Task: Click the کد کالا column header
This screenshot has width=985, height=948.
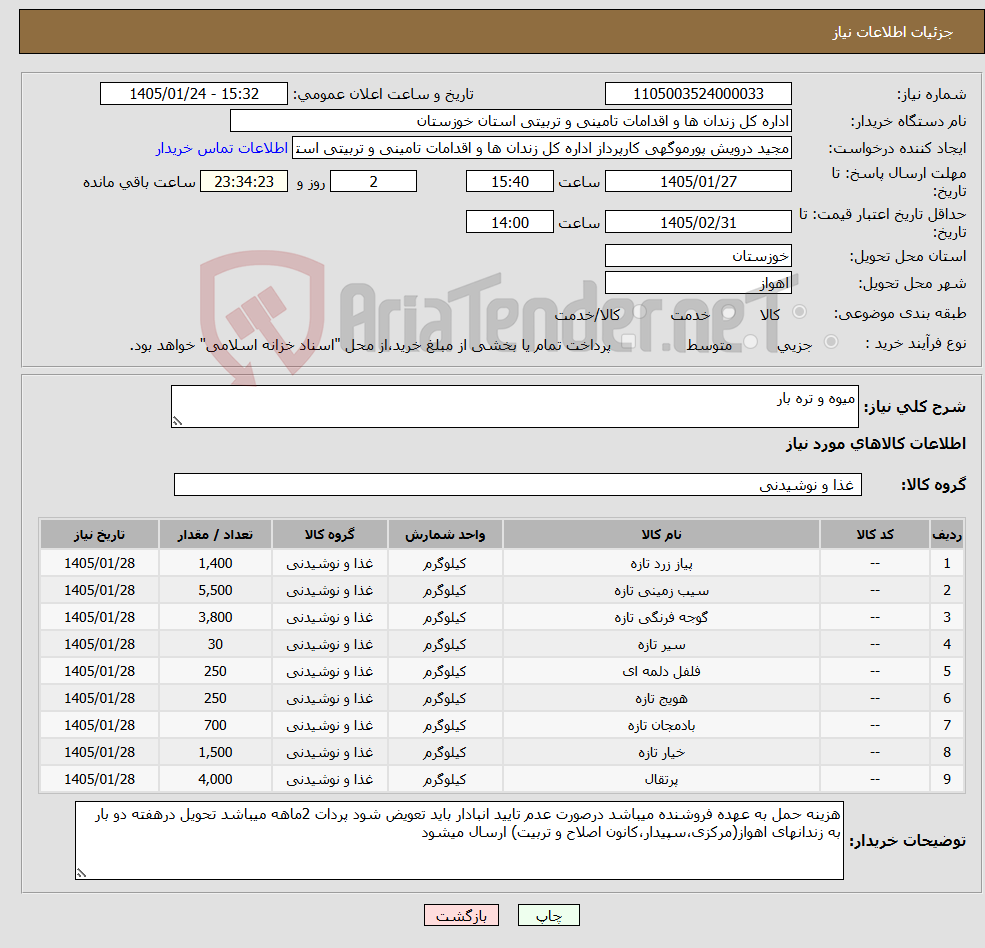Action: tap(874, 535)
